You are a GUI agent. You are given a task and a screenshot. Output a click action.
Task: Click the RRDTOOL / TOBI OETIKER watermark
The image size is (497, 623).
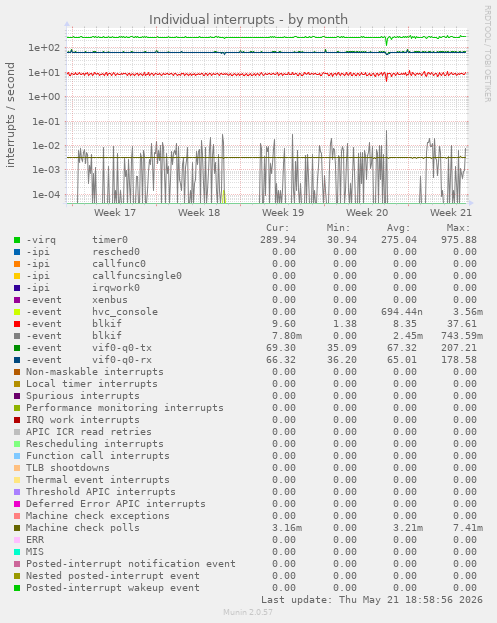tap(487, 54)
